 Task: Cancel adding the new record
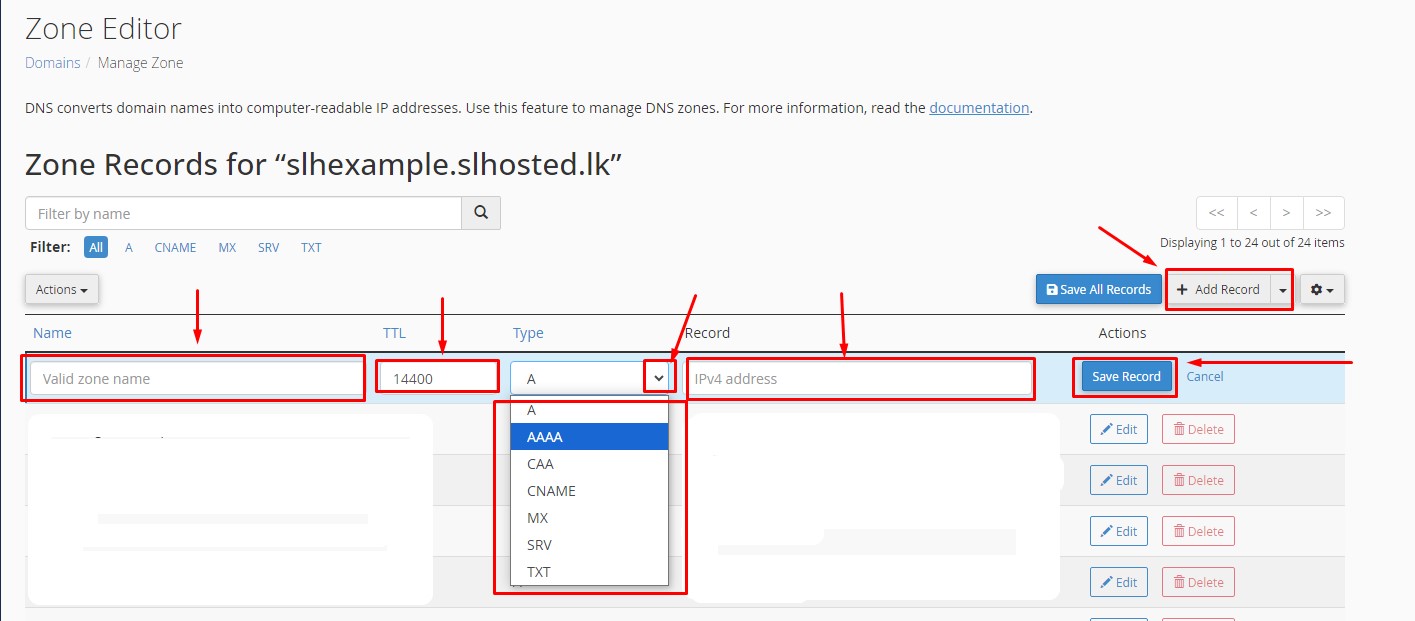[1205, 377]
